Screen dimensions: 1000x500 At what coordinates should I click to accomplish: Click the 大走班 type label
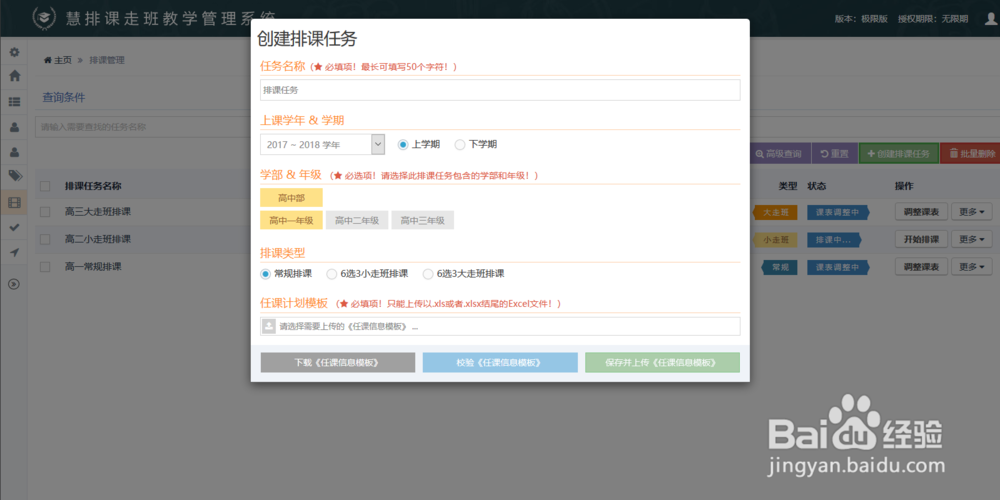click(776, 212)
